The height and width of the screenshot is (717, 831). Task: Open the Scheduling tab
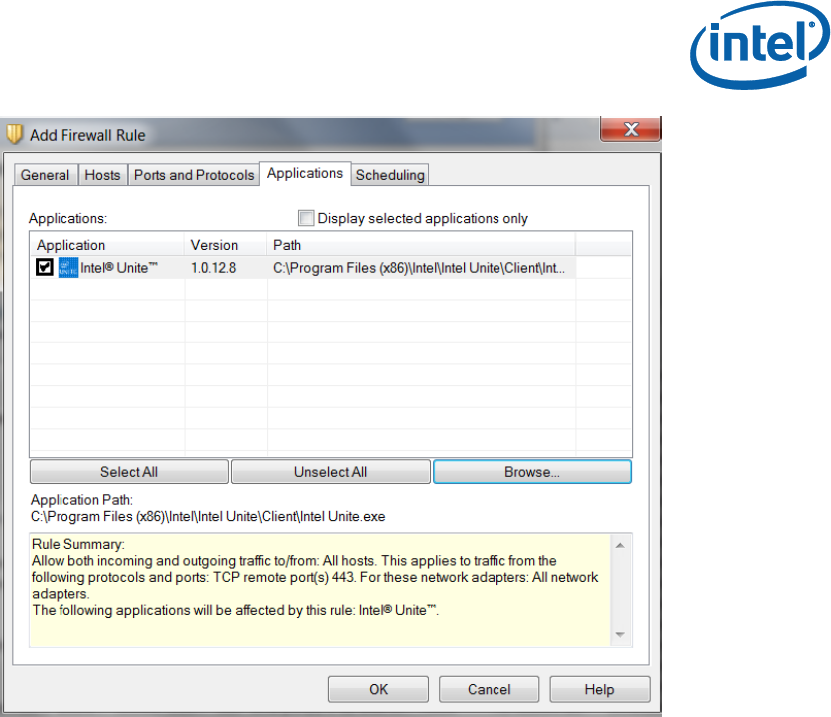point(390,175)
